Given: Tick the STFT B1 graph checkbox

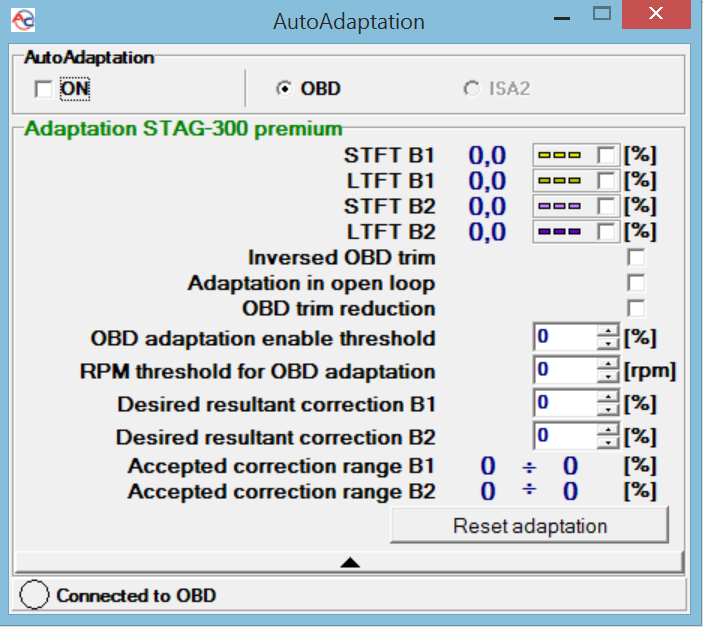Looking at the screenshot, I should (x=606, y=156).
